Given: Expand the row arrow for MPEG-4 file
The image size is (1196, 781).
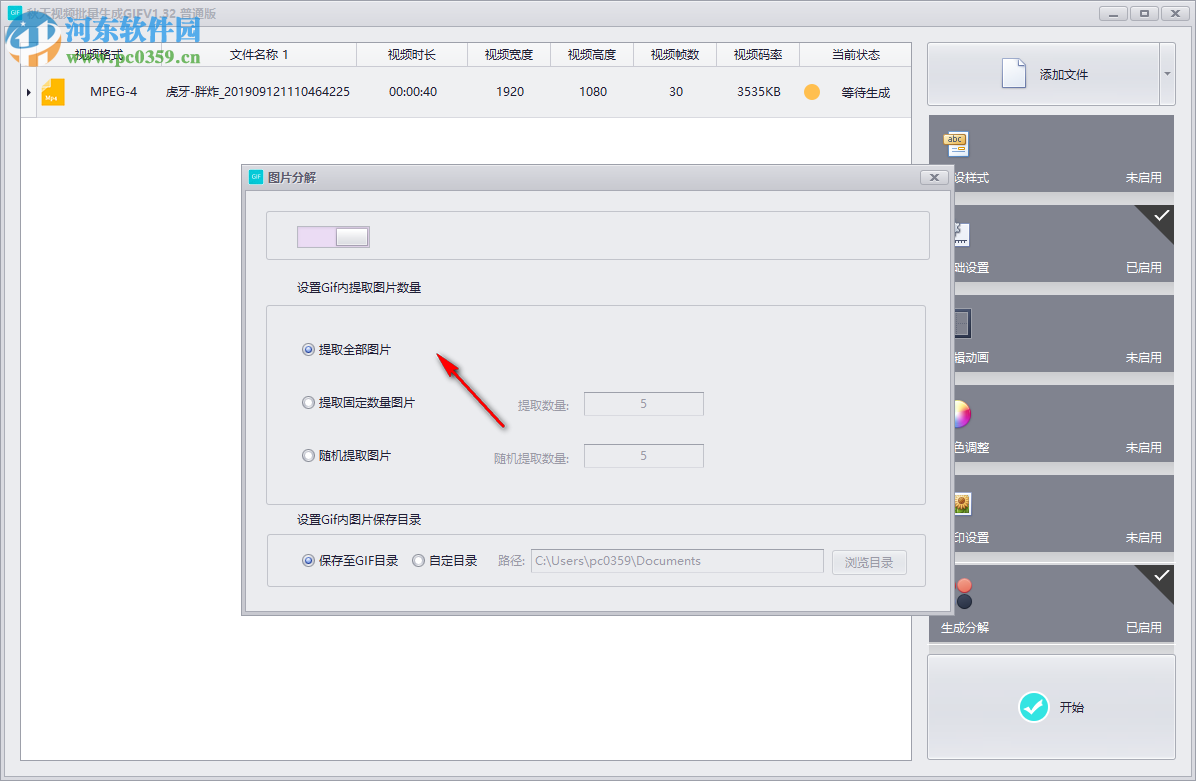Looking at the screenshot, I should (28, 92).
